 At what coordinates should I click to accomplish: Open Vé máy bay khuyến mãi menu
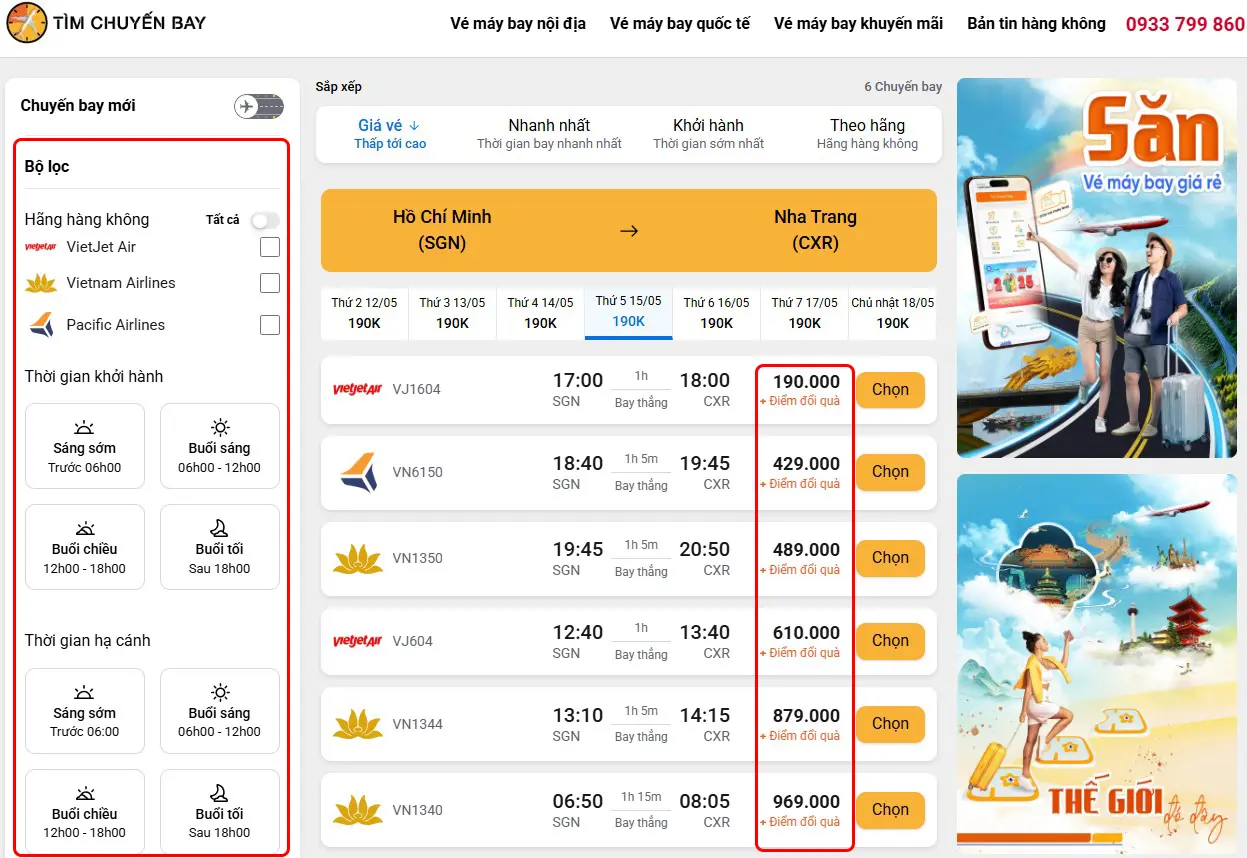click(x=858, y=23)
